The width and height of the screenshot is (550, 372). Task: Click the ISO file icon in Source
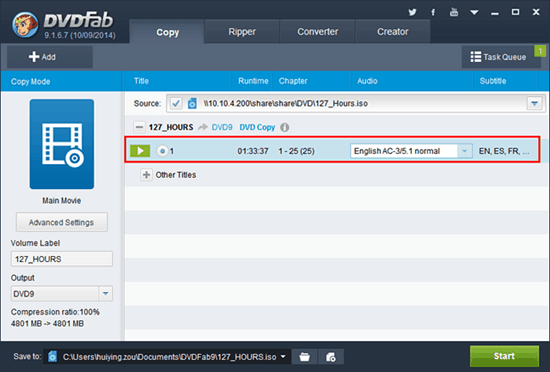192,103
